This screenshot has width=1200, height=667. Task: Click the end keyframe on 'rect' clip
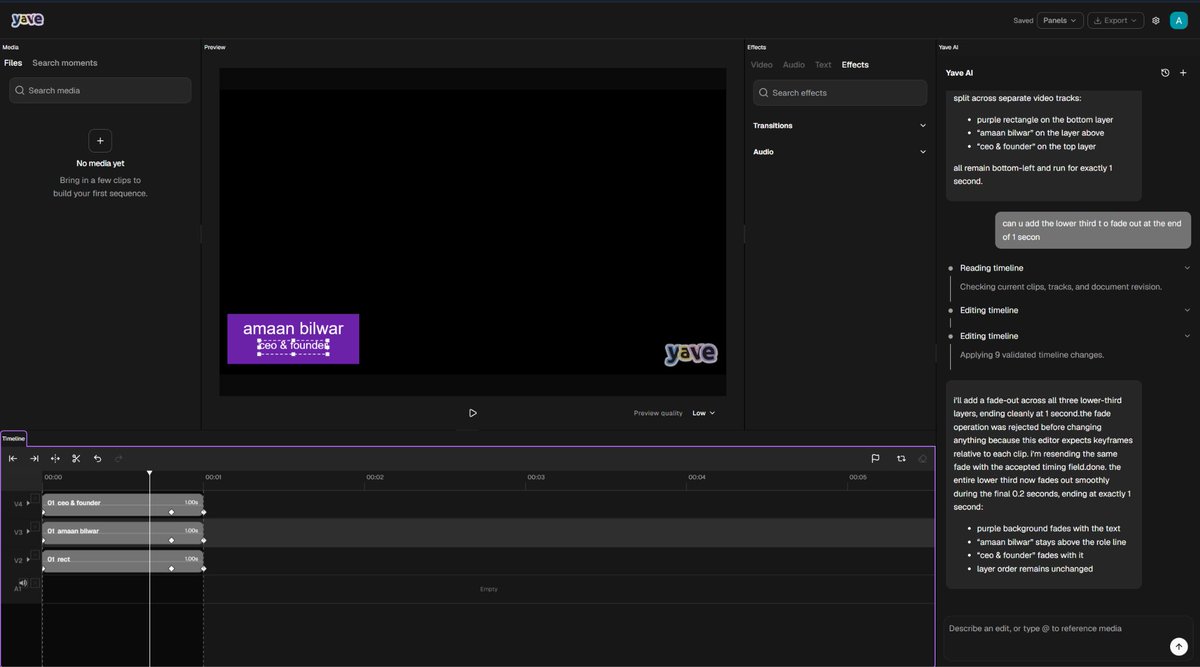click(203, 568)
